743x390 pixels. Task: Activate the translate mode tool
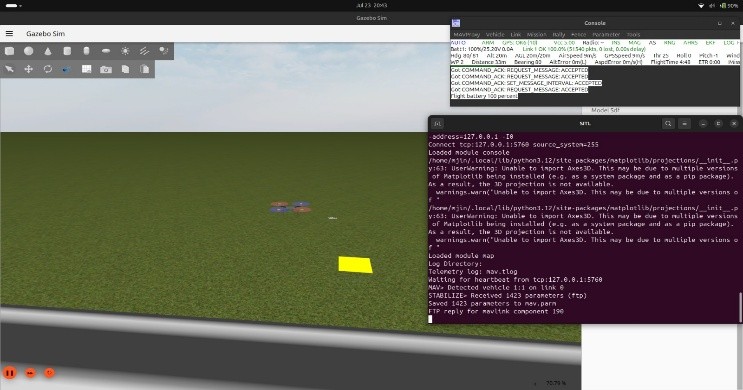[x=29, y=69]
